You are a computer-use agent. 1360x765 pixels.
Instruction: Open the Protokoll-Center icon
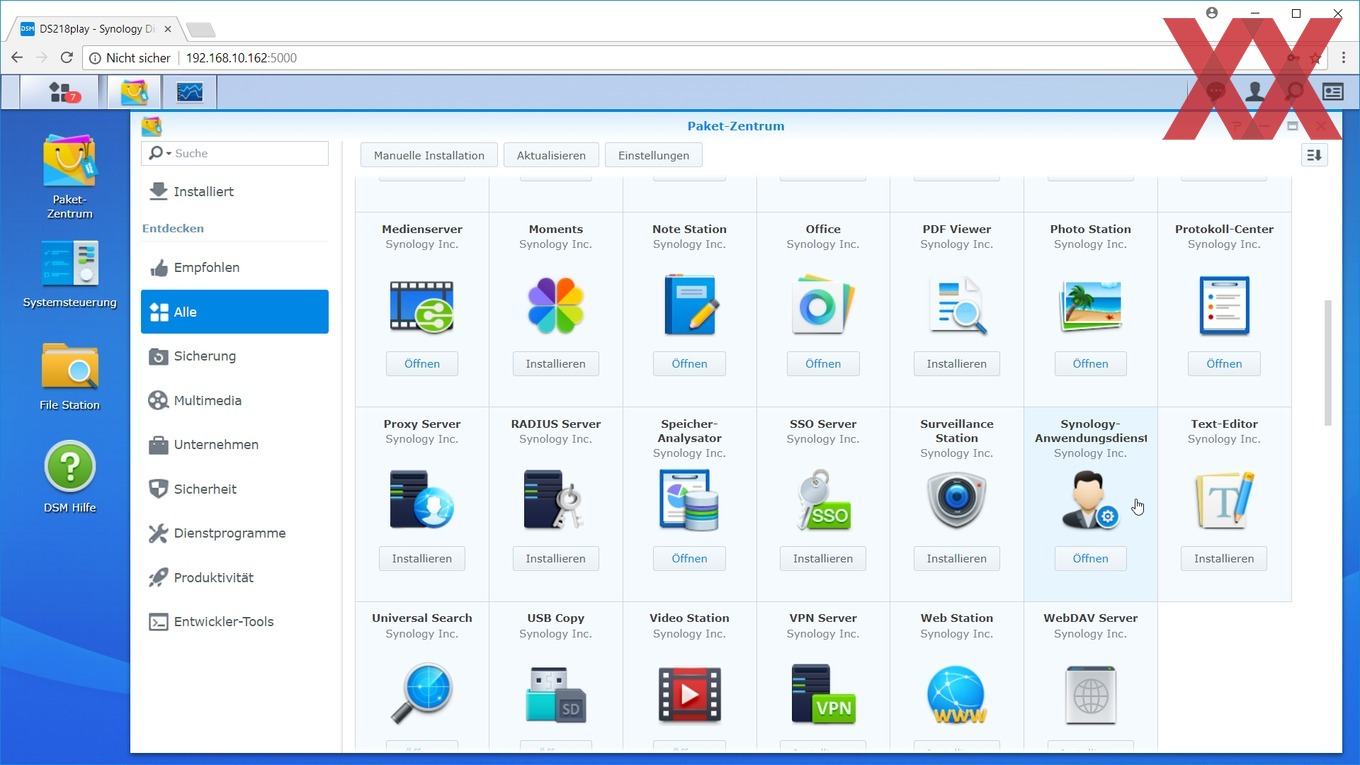(1224, 305)
